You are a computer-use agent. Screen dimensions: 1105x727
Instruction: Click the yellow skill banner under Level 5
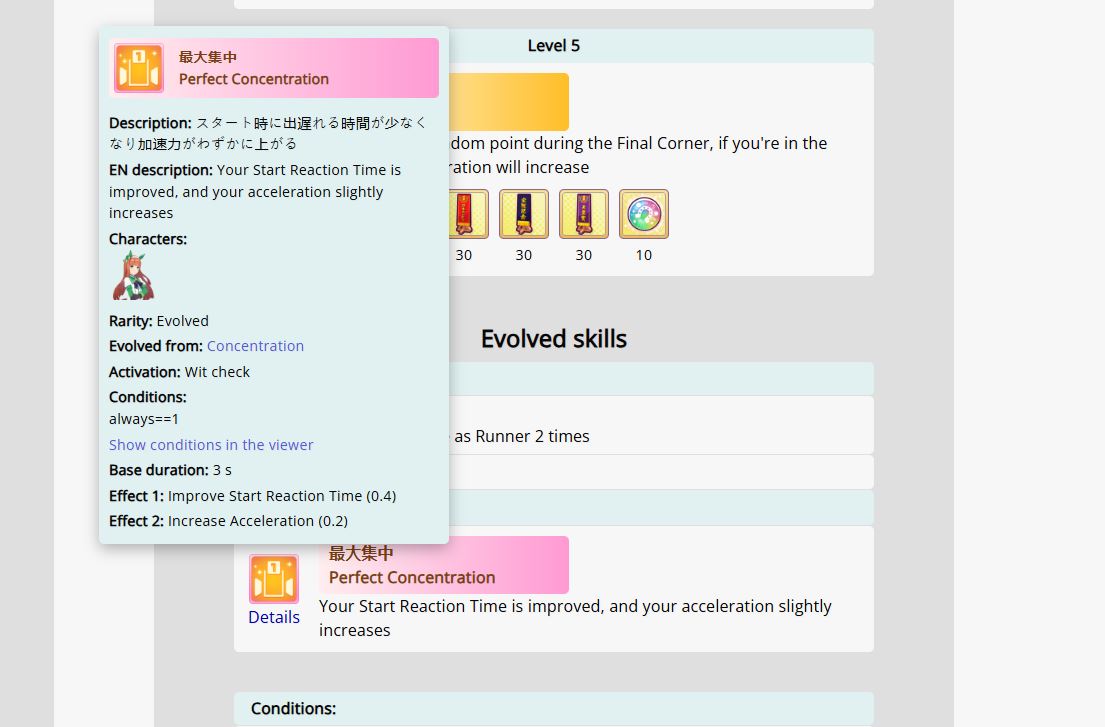(x=509, y=102)
